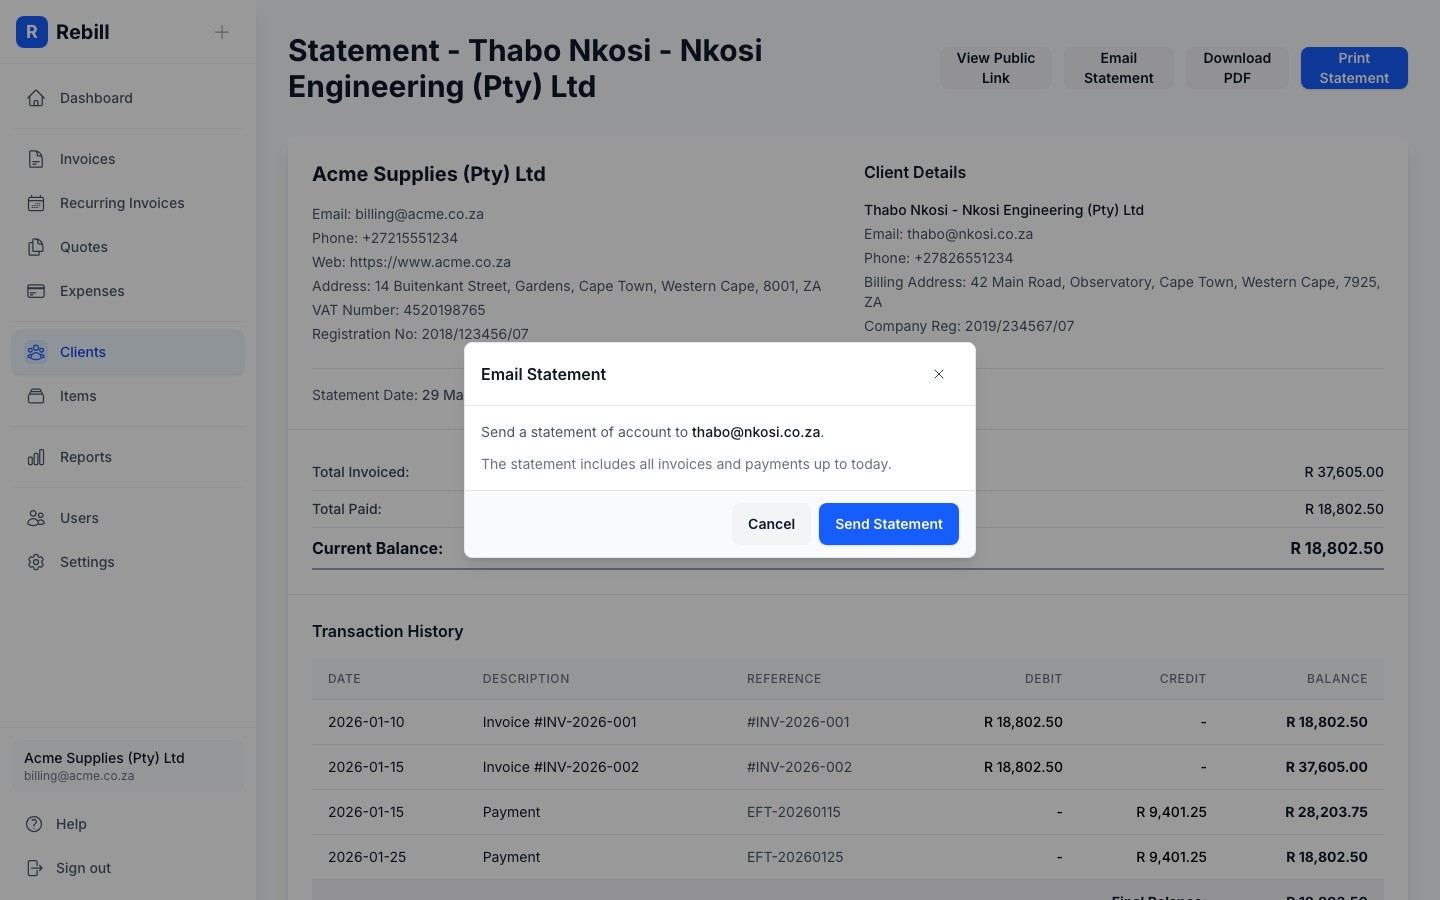Go to the Items section
Screen dimensions: 1440x900
tap(78, 396)
